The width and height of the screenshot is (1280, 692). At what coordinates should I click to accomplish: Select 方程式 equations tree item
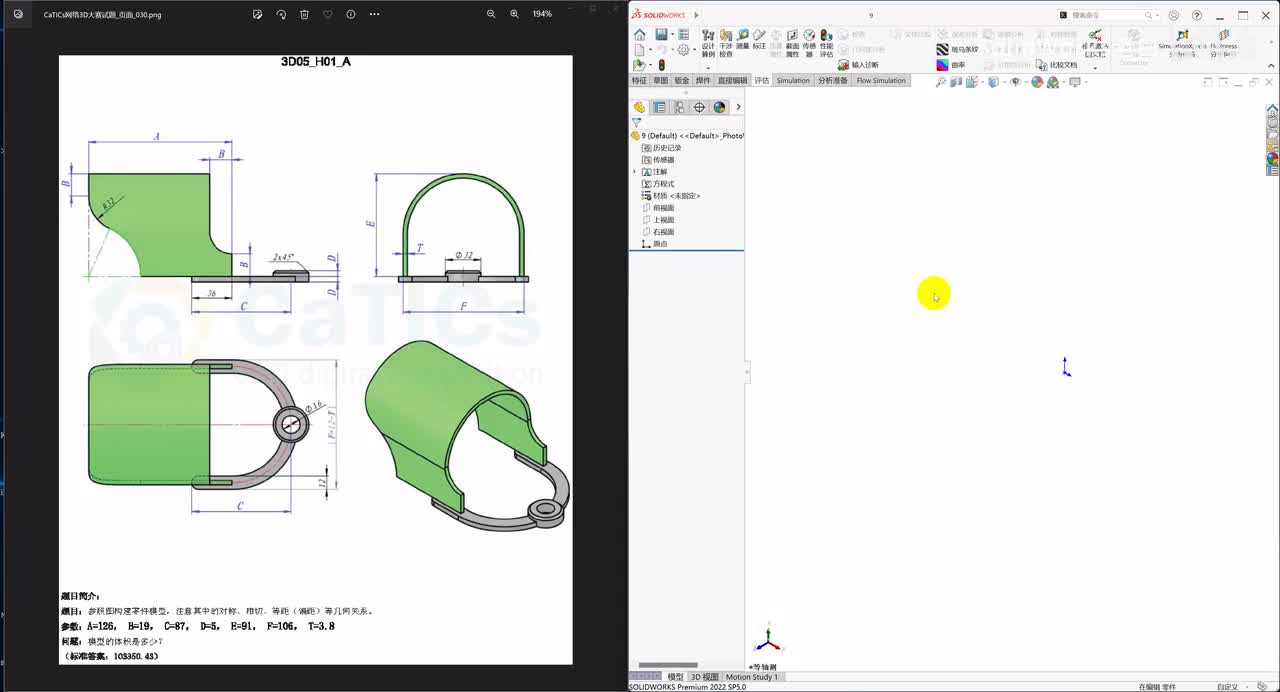coord(658,184)
